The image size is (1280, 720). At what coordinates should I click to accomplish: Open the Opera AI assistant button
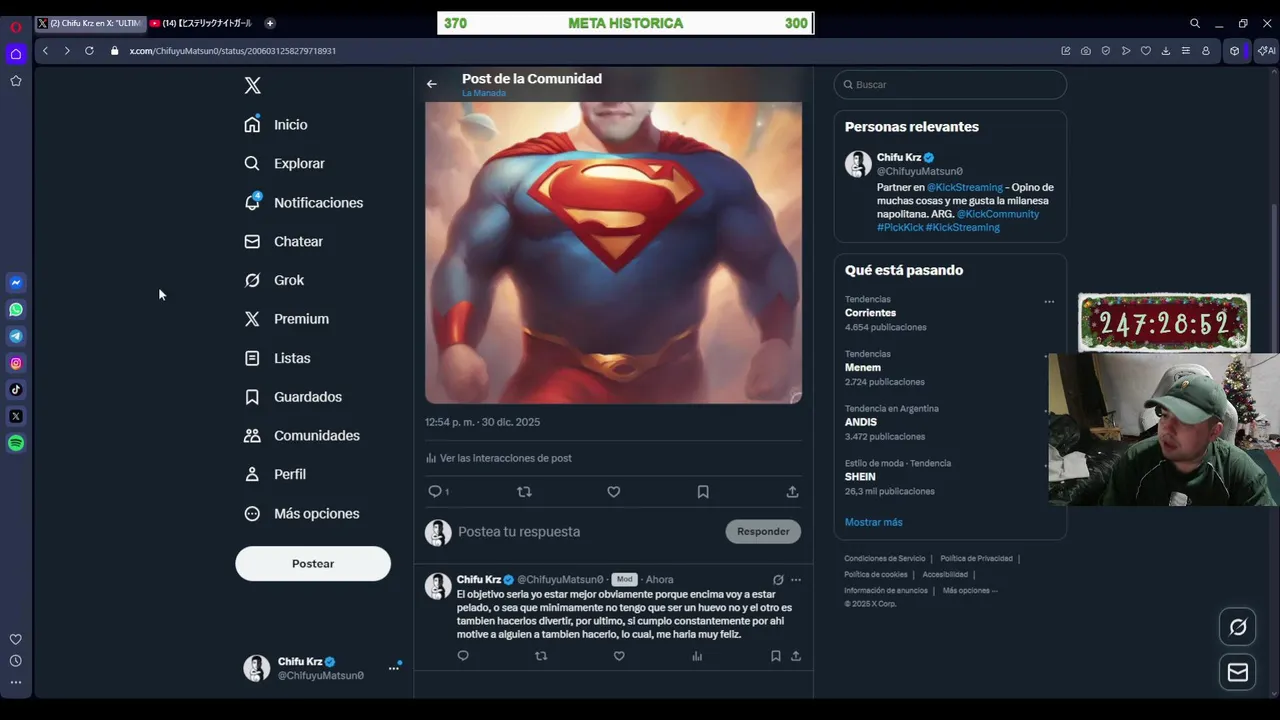pyautogui.click(x=1267, y=51)
